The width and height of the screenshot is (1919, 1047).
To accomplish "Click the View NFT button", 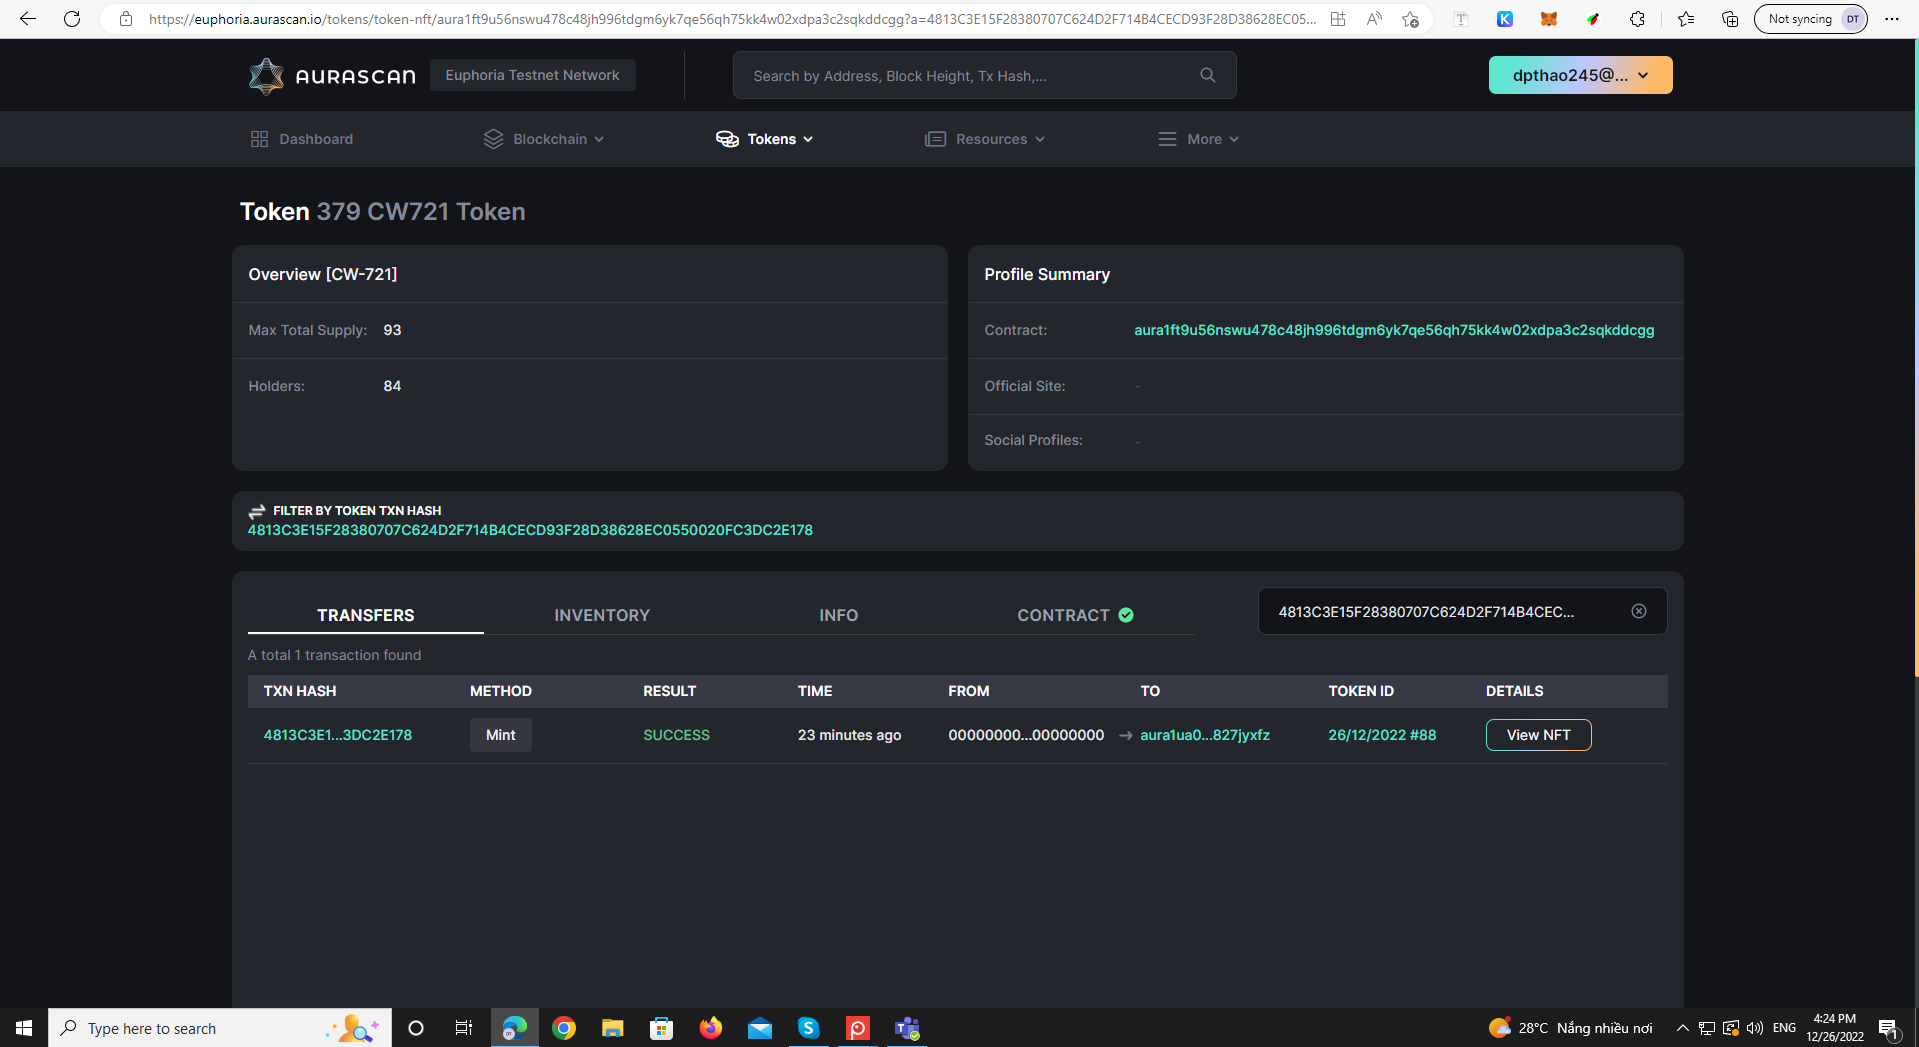I will [1538, 734].
